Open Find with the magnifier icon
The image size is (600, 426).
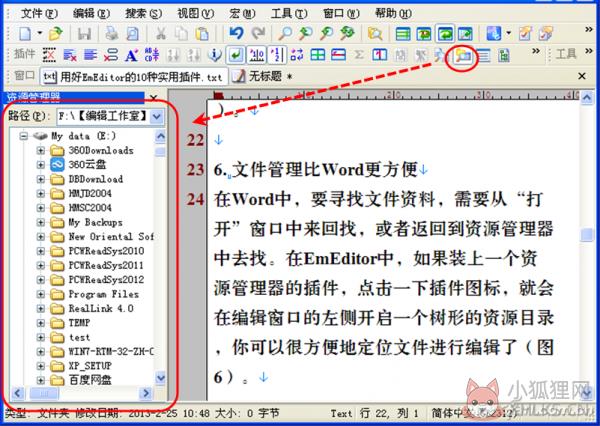pyautogui.click(x=285, y=34)
